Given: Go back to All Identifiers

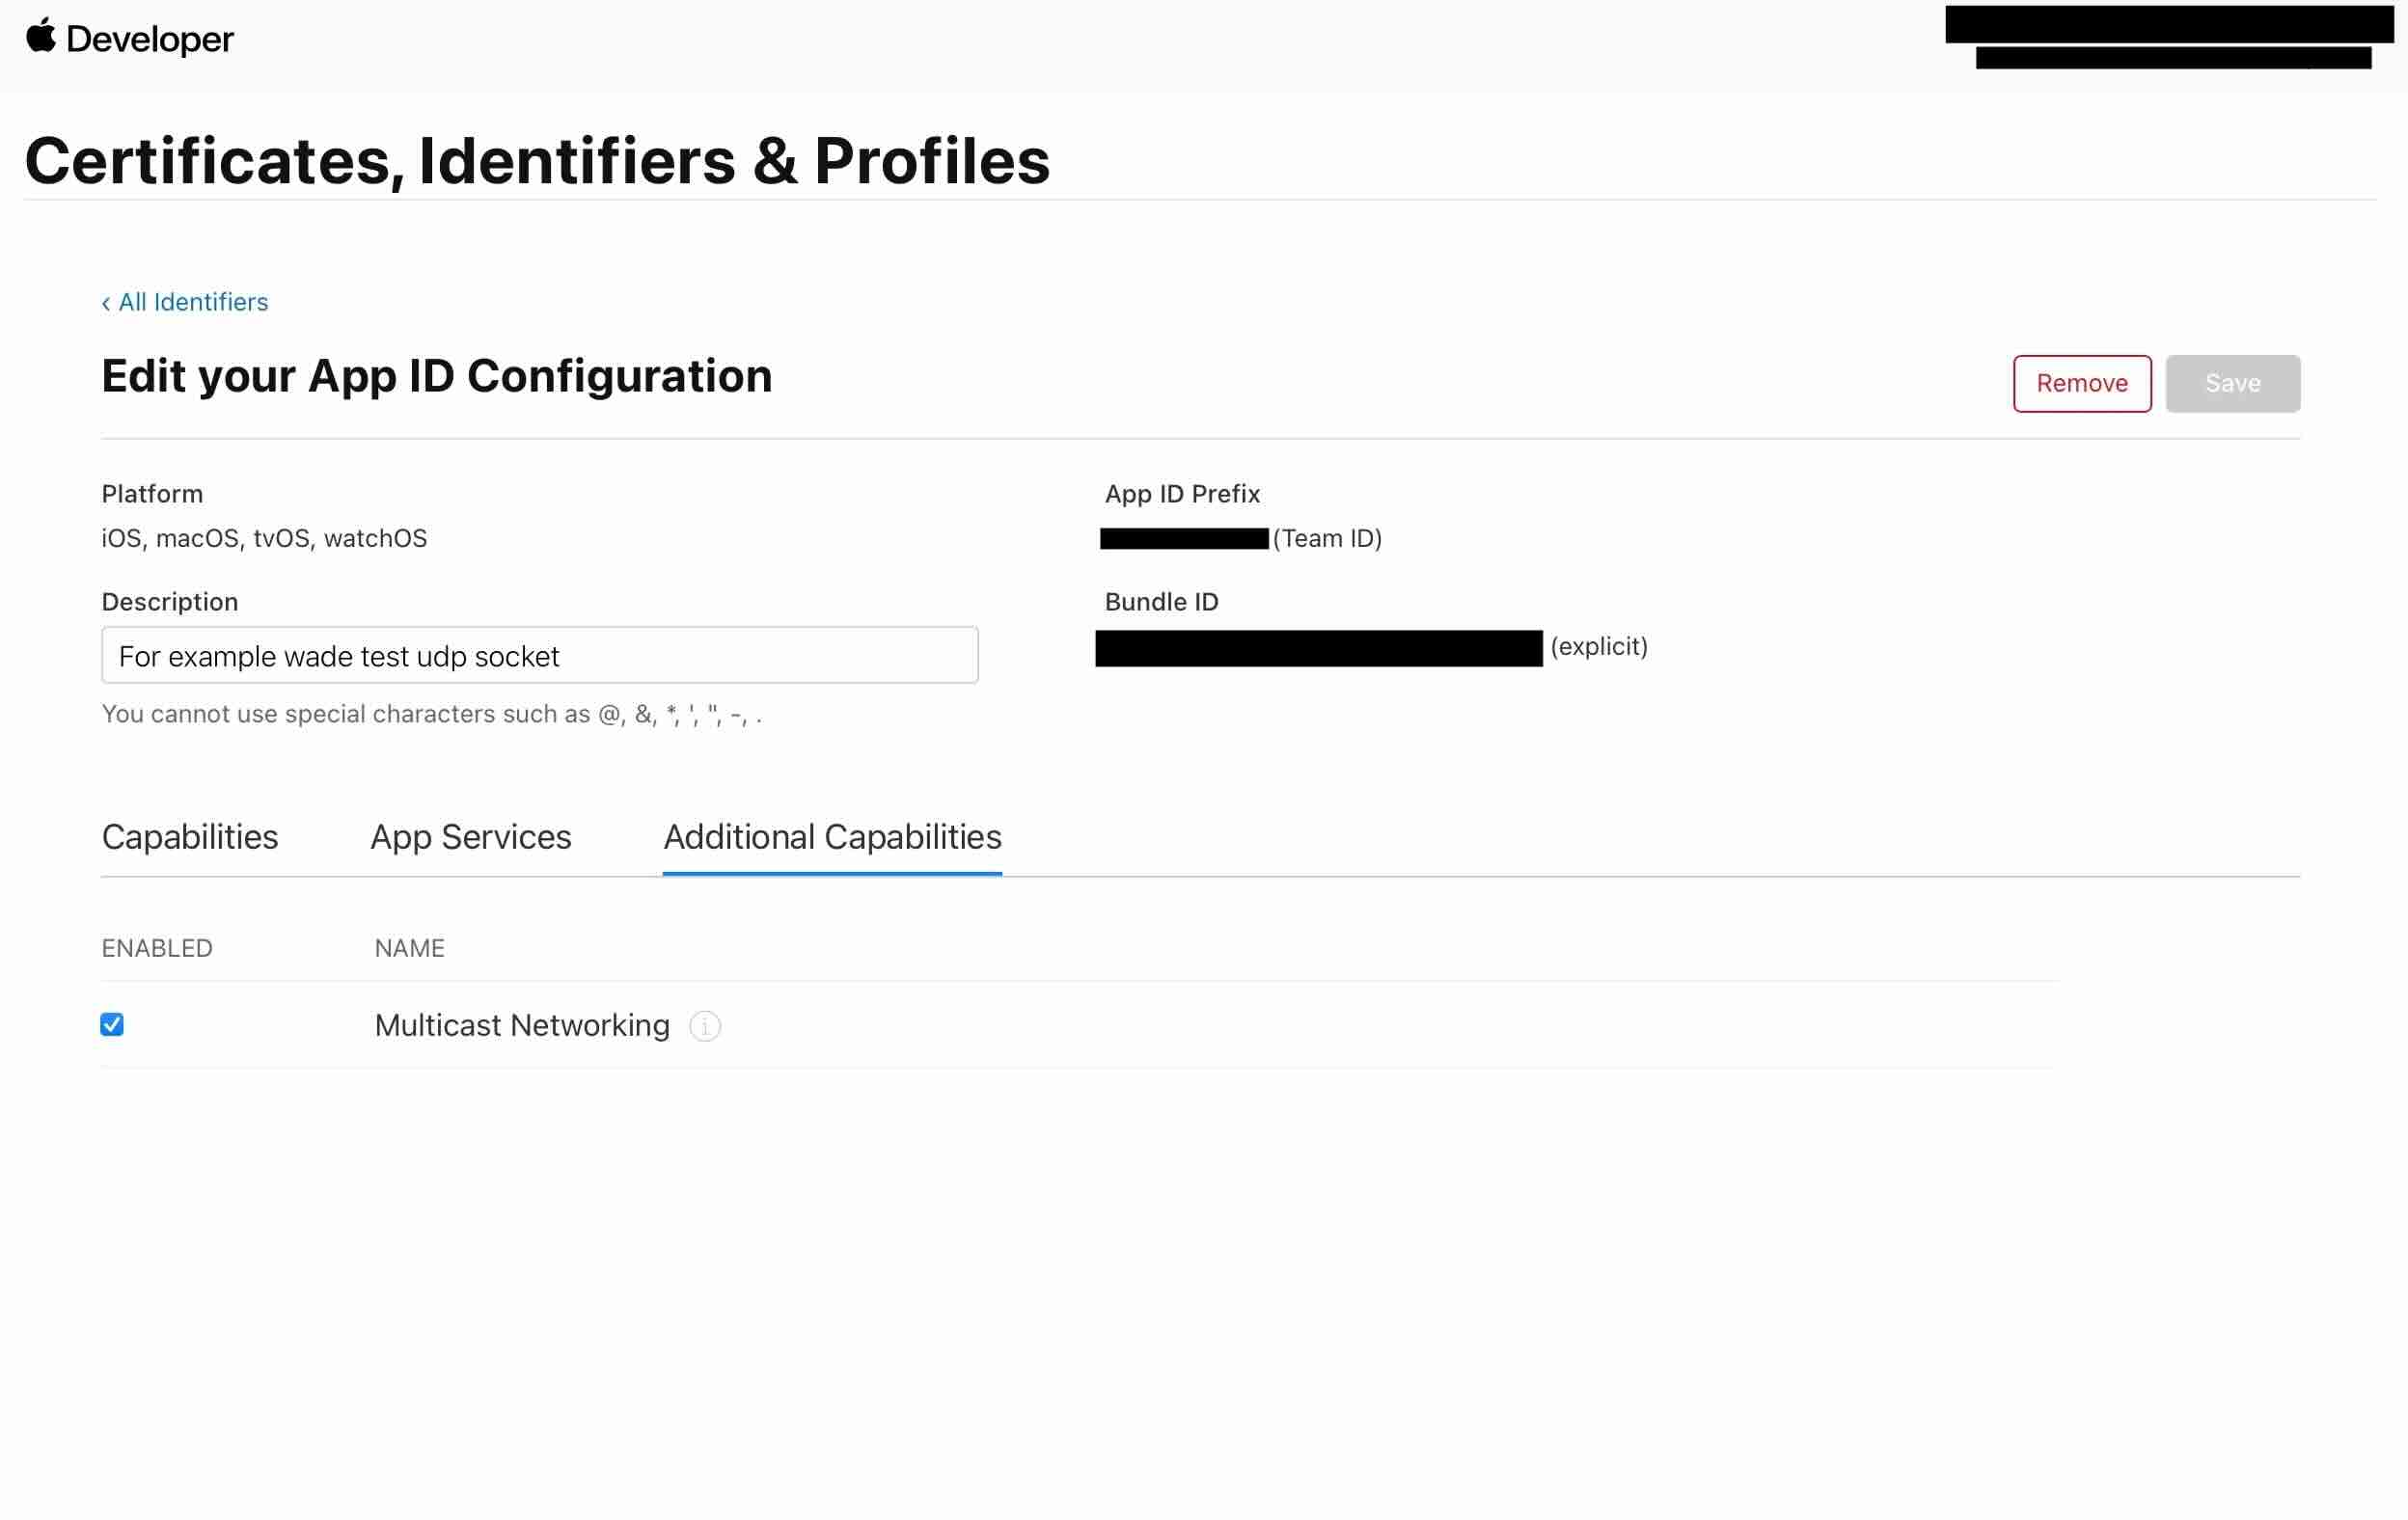Looking at the screenshot, I should click(x=185, y=302).
